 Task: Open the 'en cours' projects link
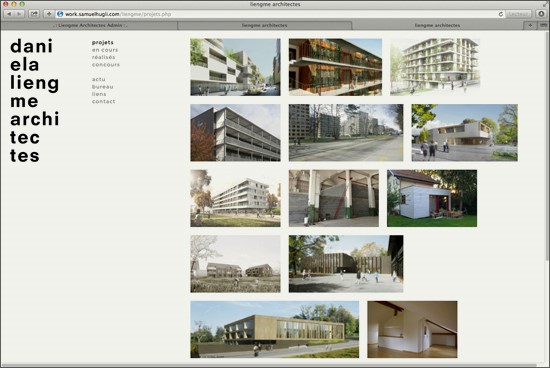coord(105,50)
